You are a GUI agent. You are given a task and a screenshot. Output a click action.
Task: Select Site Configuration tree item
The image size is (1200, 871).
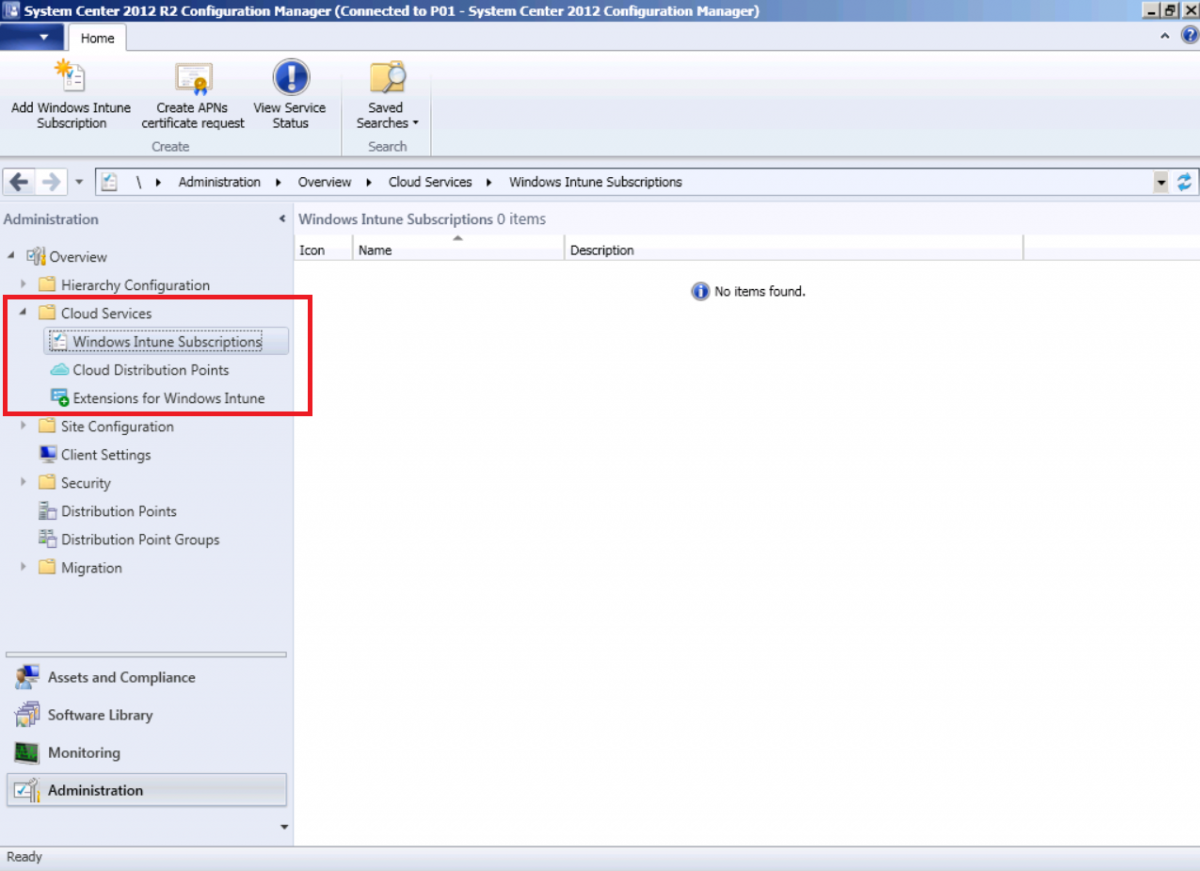tap(117, 426)
